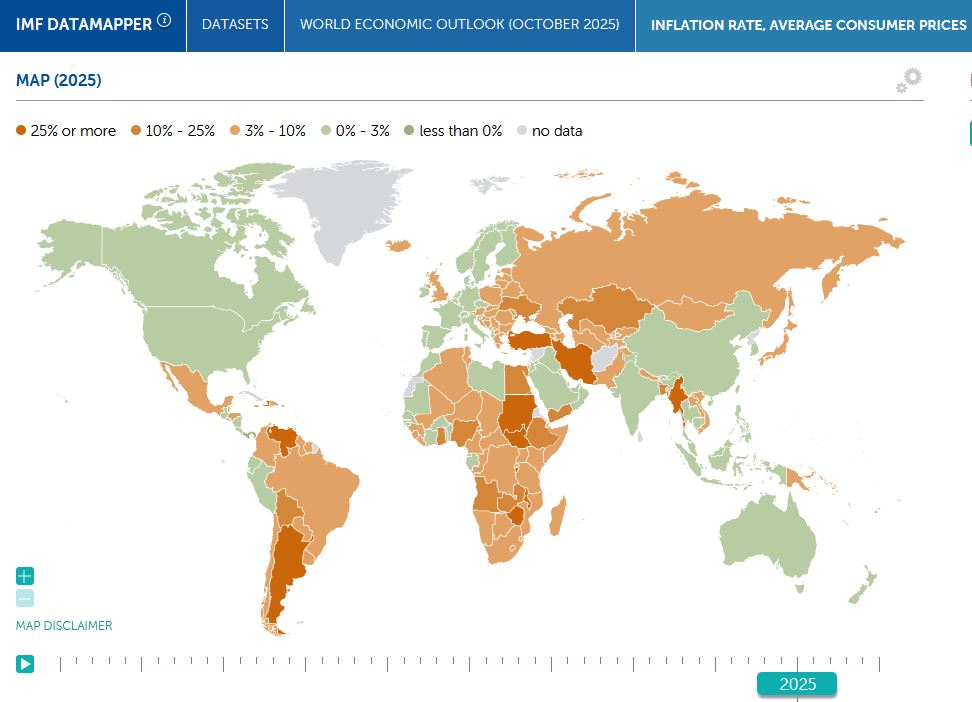Open the DATASETS tab
Screen dimensions: 972x702
pyautogui.click(x=235, y=24)
